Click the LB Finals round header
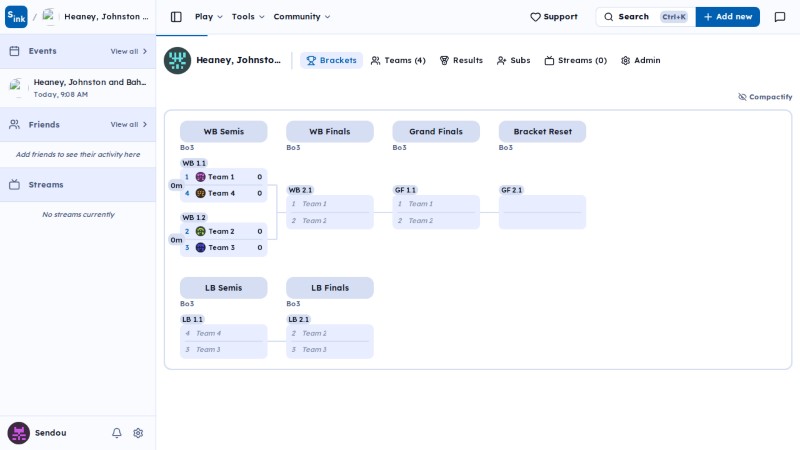Viewport: 800px width, 450px height. pos(330,288)
